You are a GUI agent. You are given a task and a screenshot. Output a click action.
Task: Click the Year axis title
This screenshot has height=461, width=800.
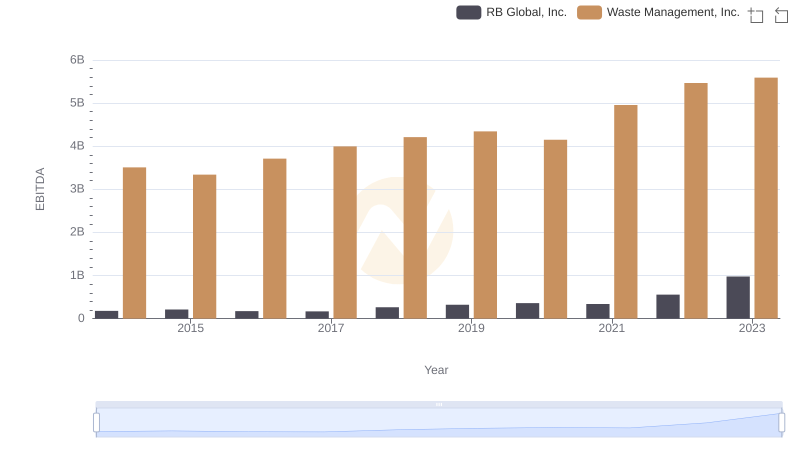[x=436, y=370]
